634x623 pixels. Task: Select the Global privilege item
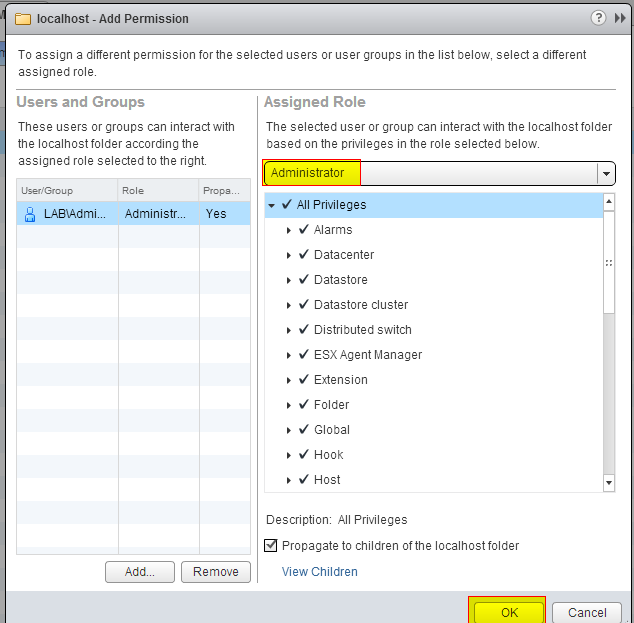331,430
